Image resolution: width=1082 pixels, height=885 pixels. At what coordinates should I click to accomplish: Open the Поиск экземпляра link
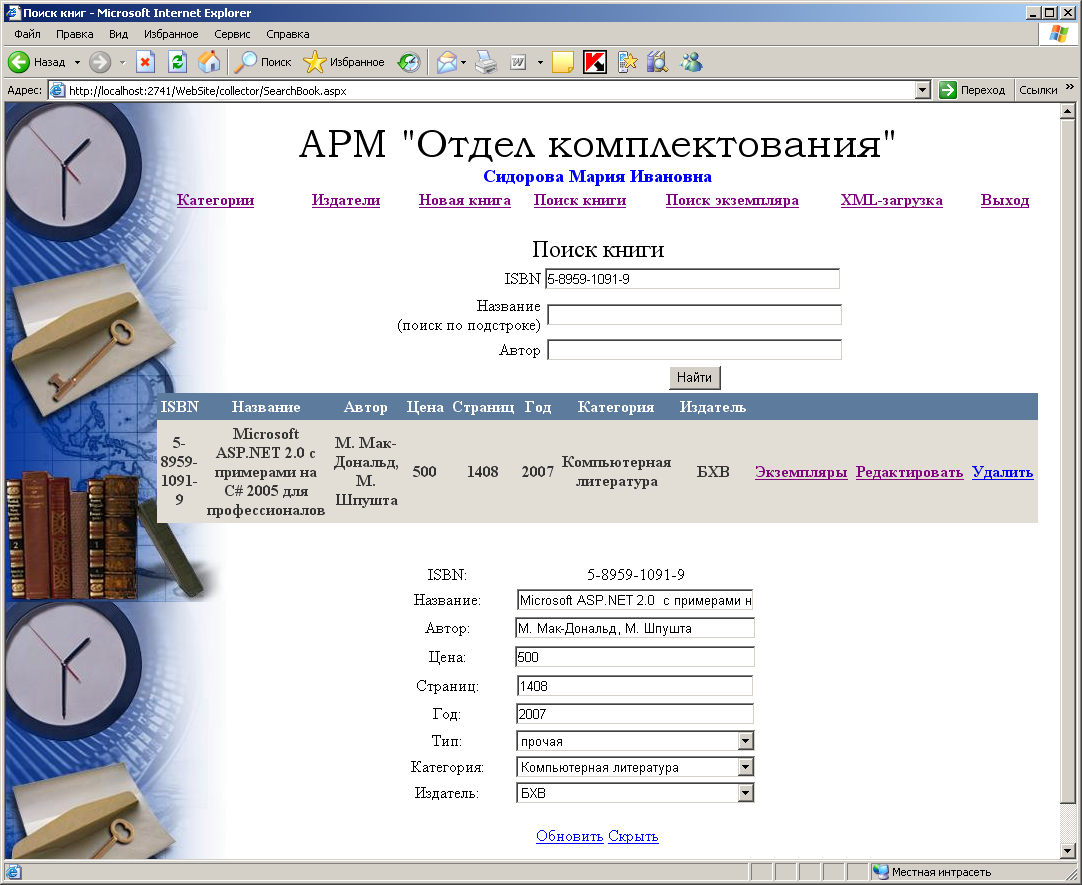(x=732, y=200)
